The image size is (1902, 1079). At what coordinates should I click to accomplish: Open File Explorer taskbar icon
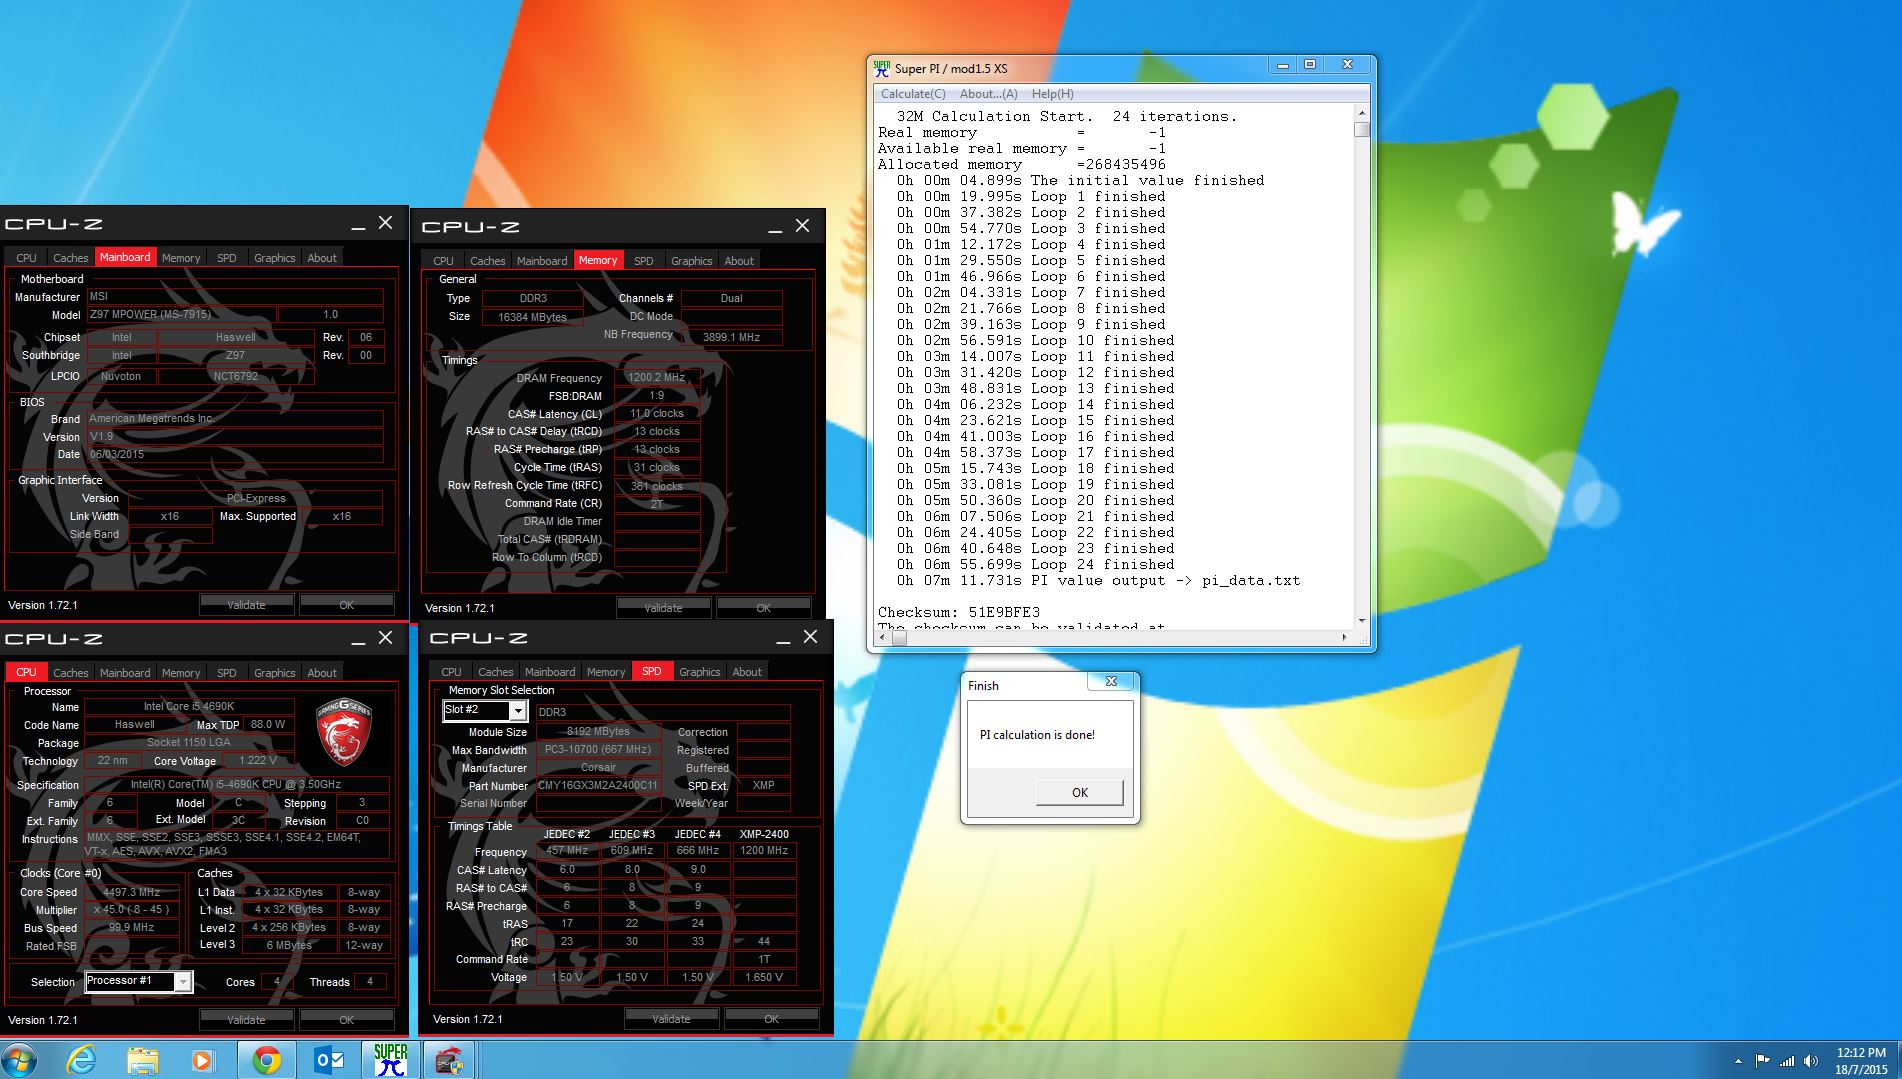(143, 1060)
